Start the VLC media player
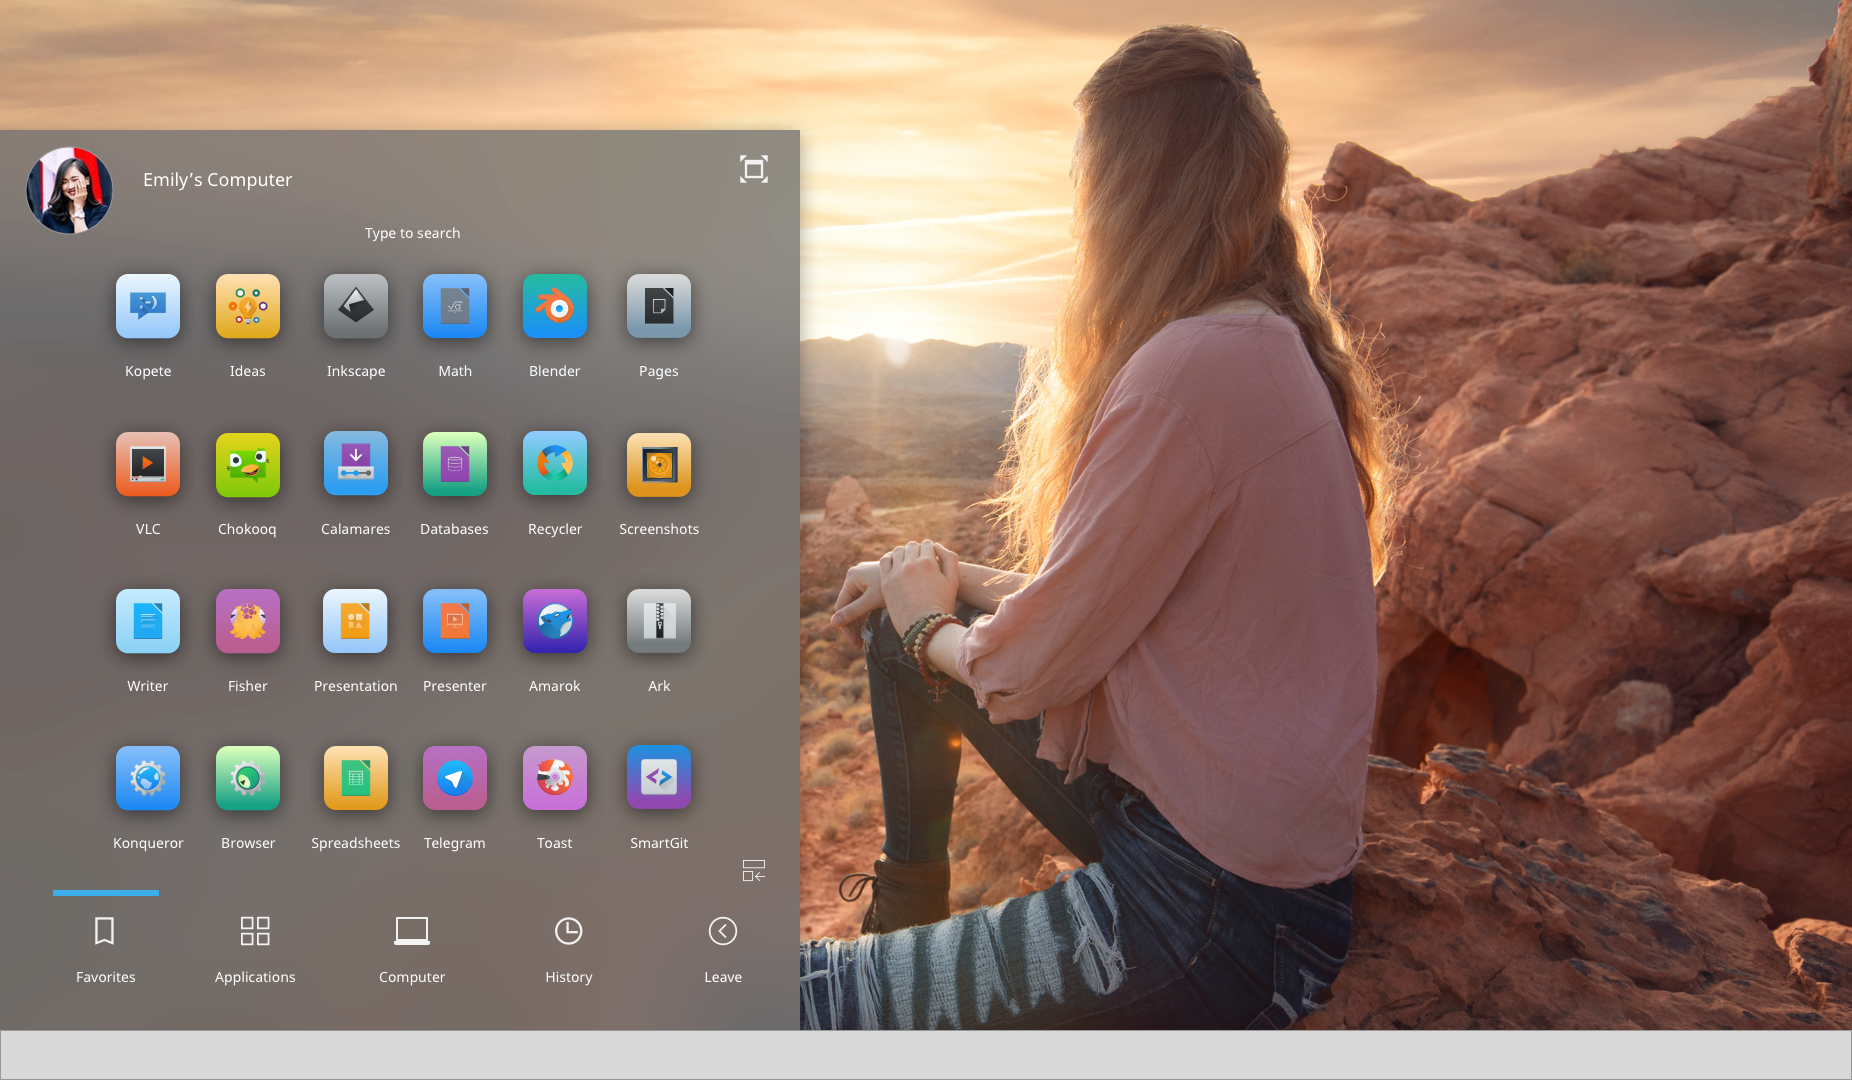This screenshot has height=1080, width=1852. click(x=148, y=465)
